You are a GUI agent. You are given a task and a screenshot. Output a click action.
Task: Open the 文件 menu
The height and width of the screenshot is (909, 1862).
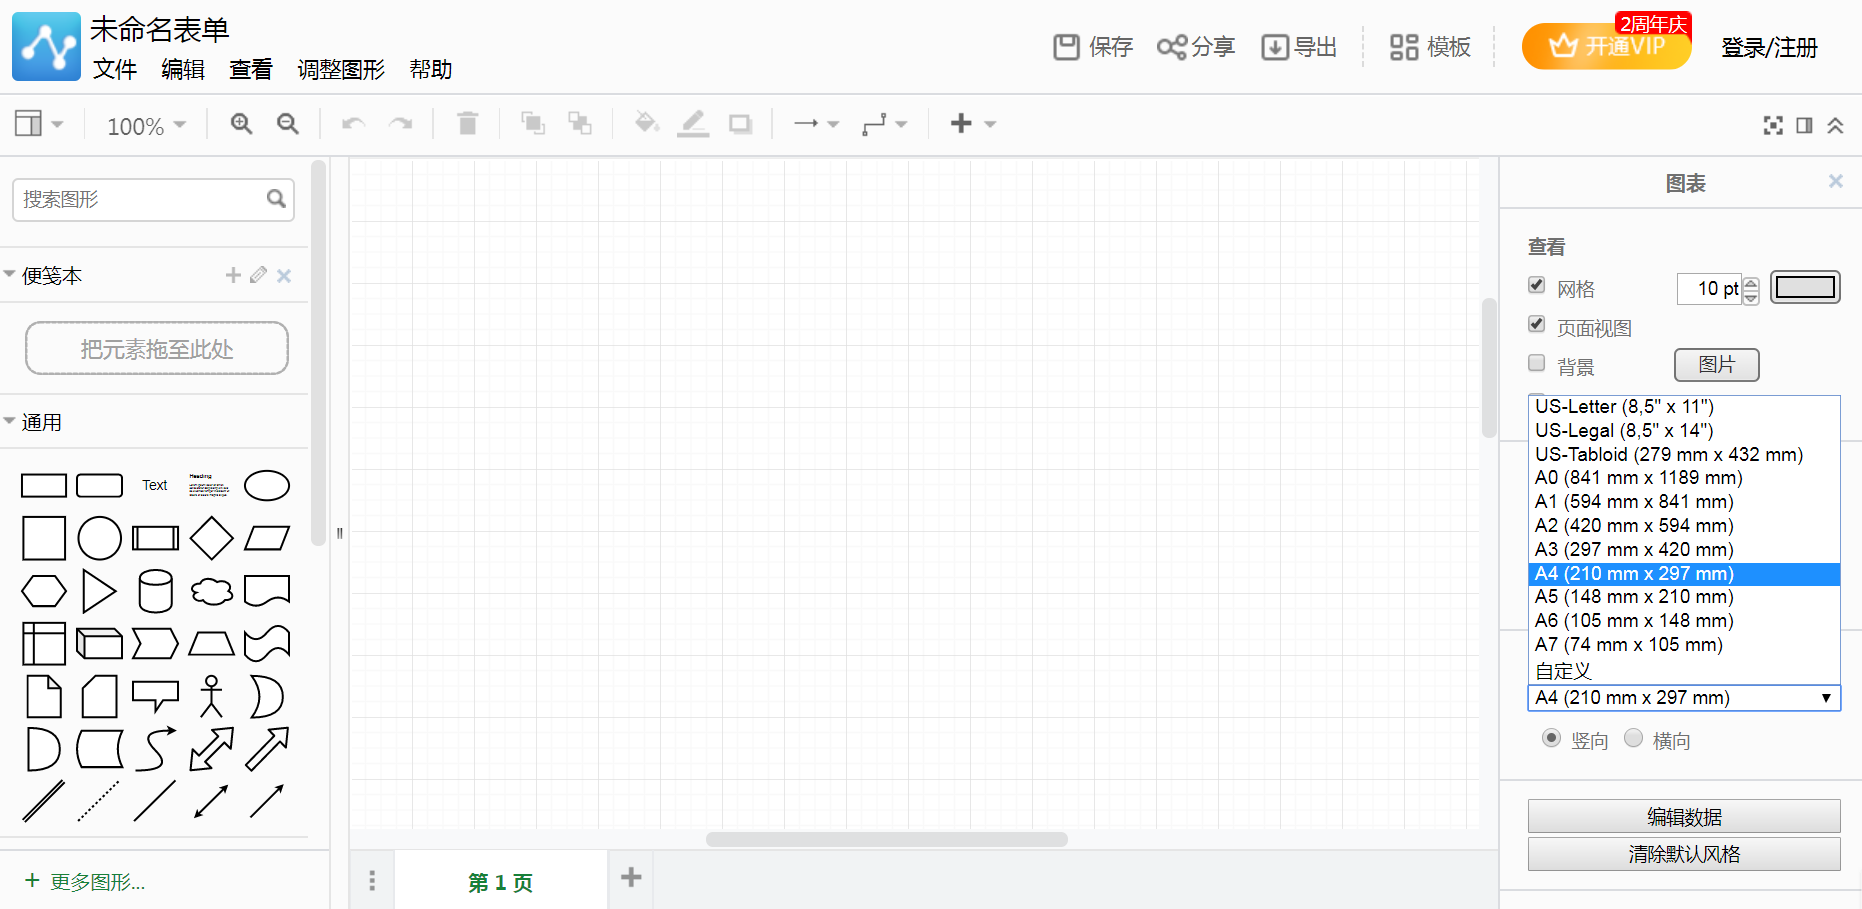click(115, 70)
